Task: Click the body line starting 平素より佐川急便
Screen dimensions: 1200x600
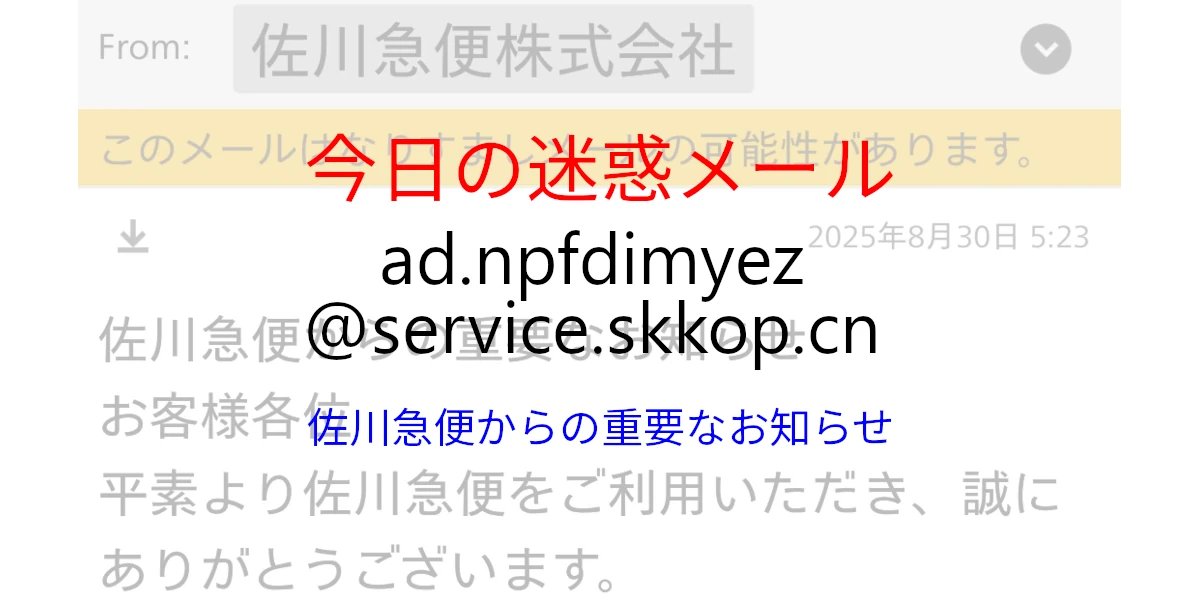Action: pos(579,496)
